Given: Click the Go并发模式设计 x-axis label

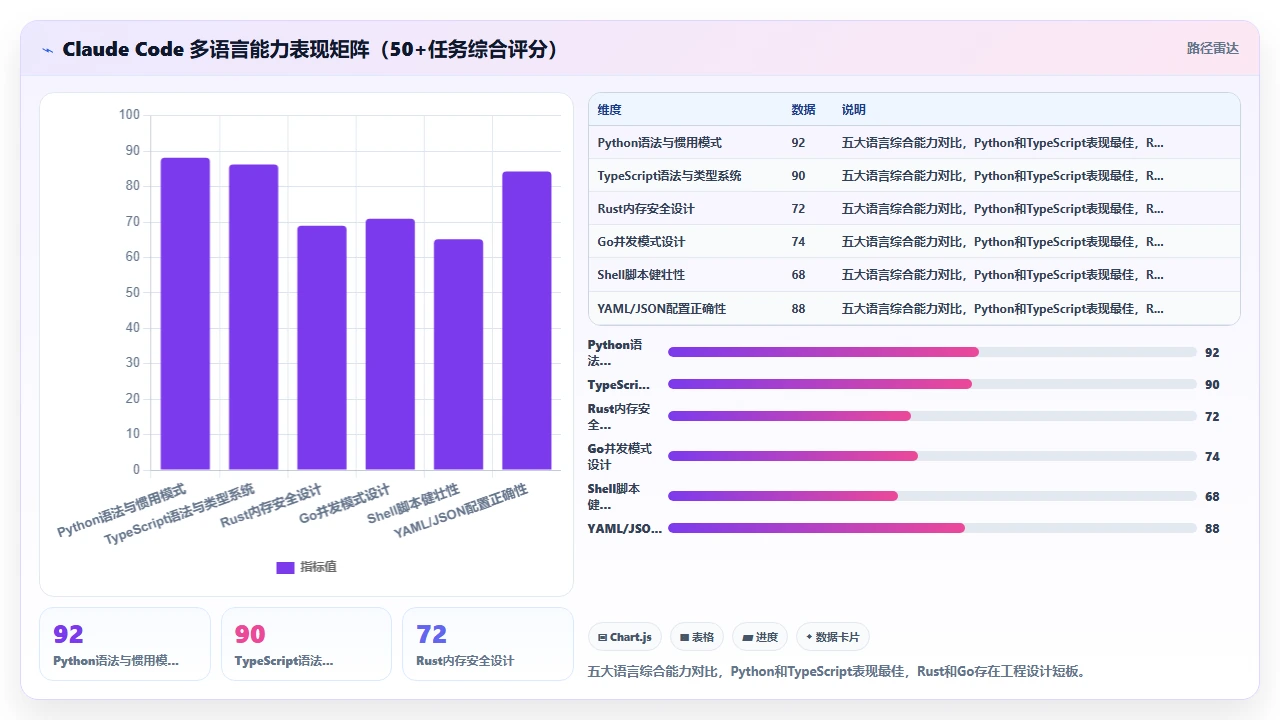Looking at the screenshot, I should pos(345,505).
